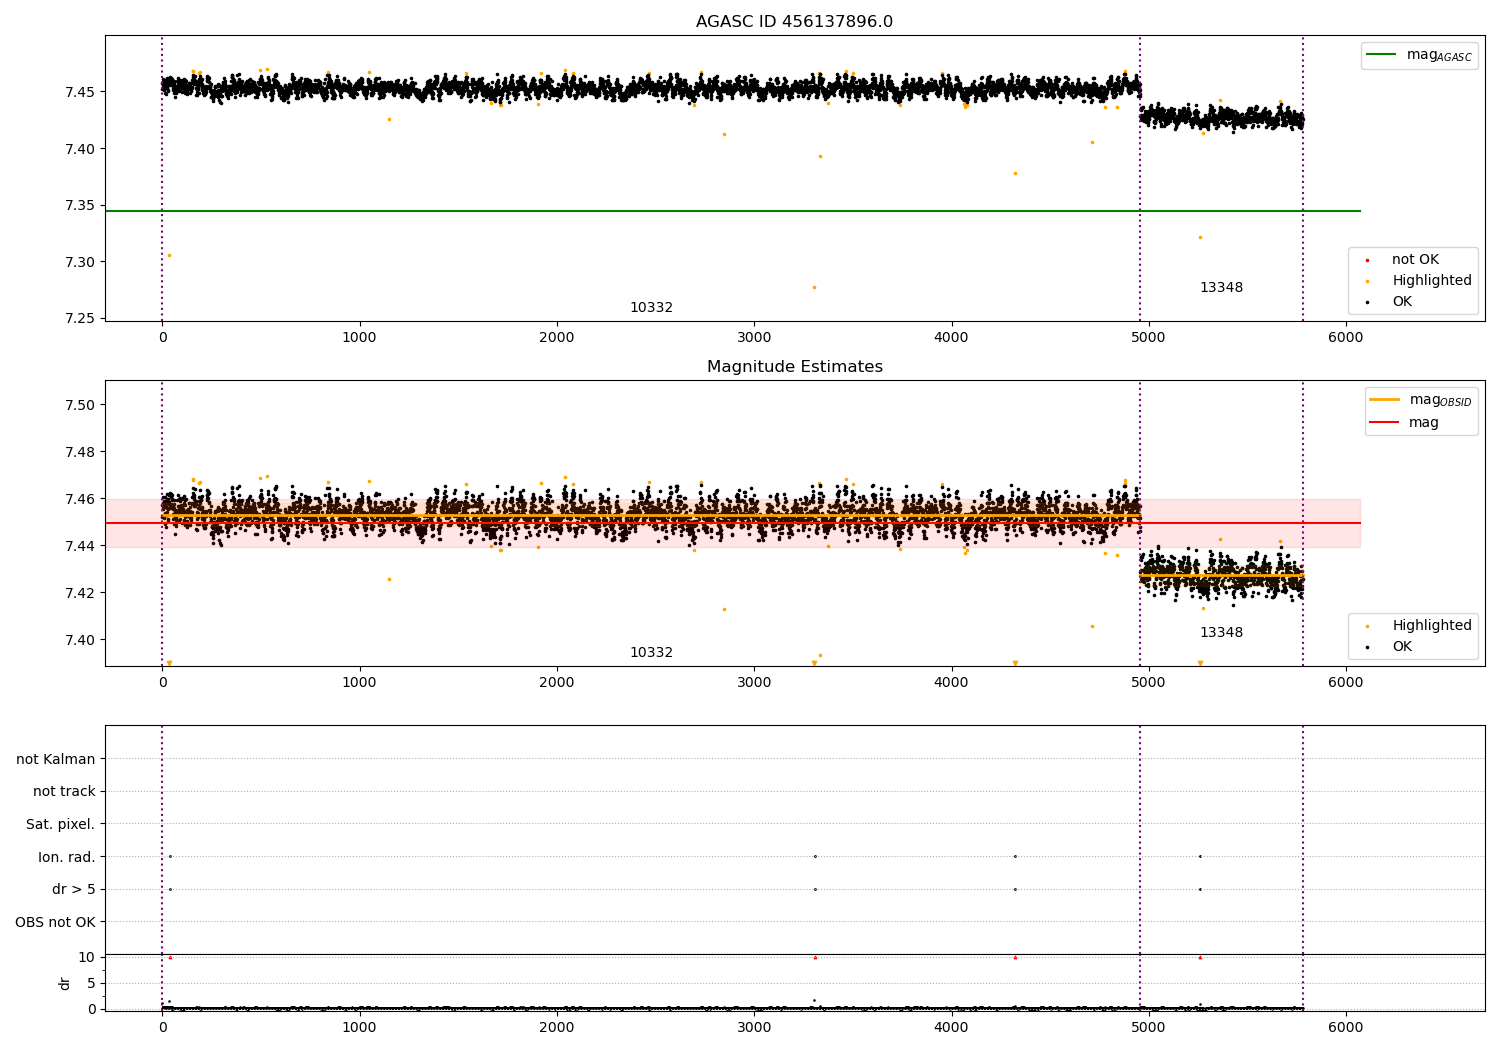Screen dimensions: 1500x1050
Task: Click the "Ion. rad." flag point near x=5250
Action: click(x=1200, y=857)
